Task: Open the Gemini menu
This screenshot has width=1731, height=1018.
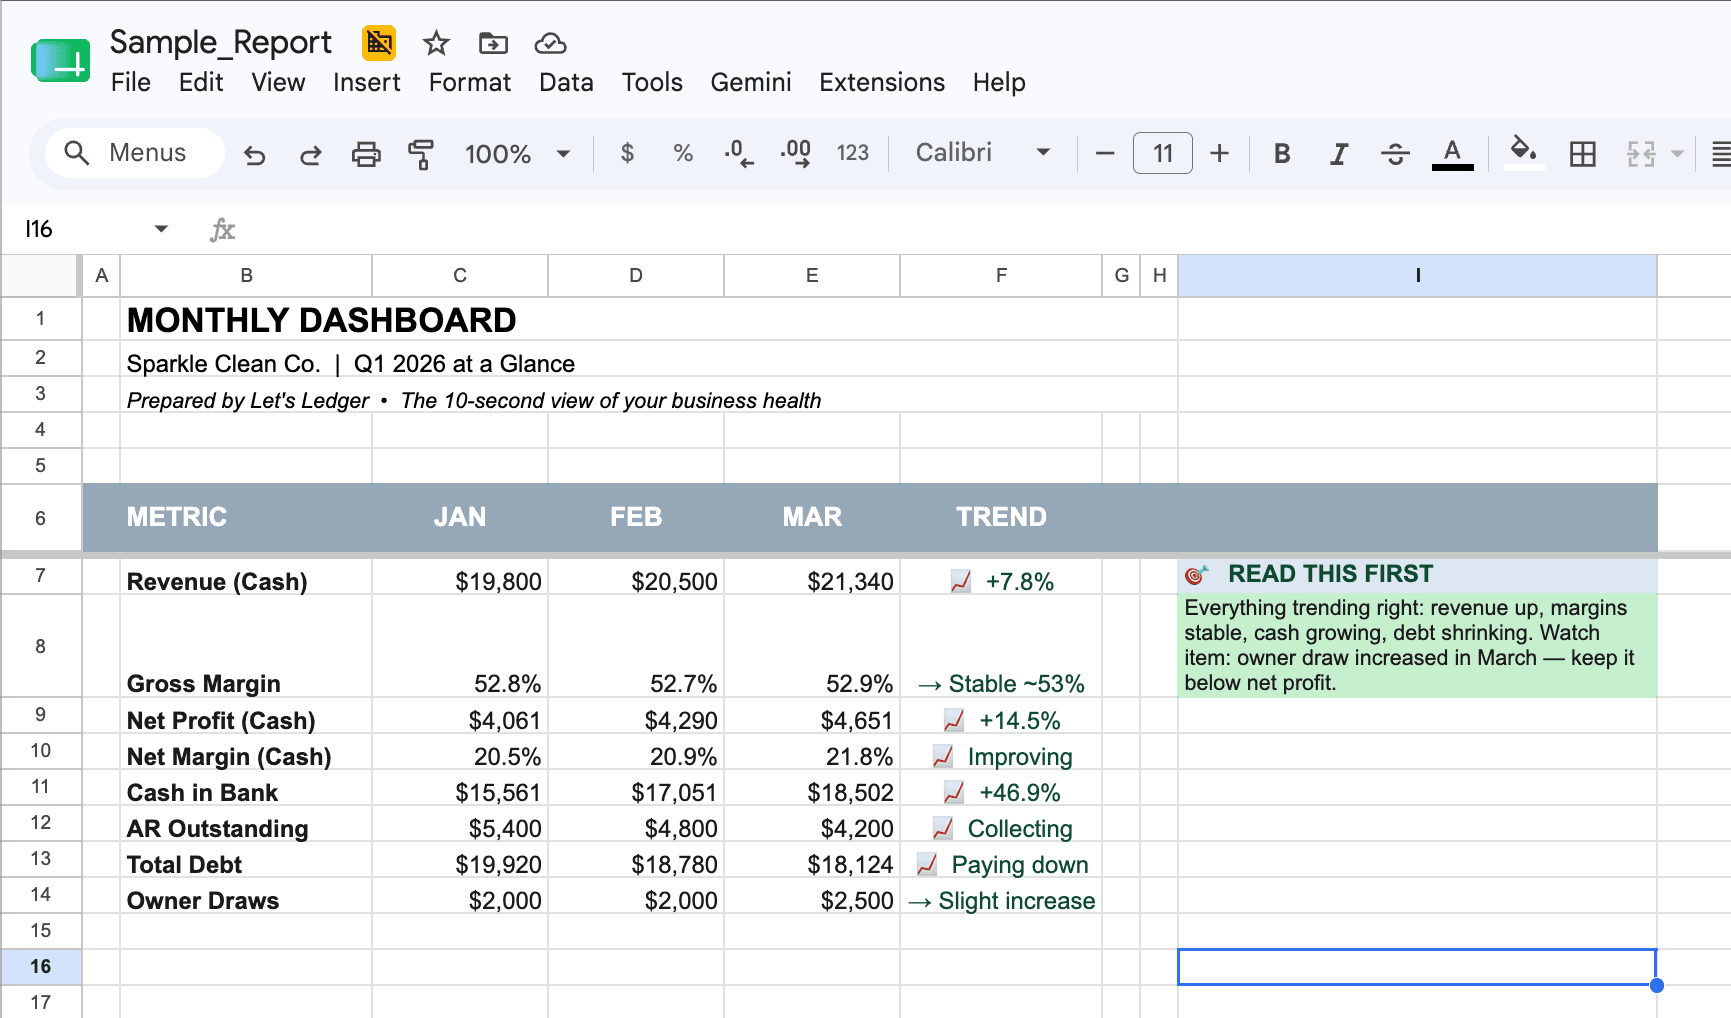Action: pos(751,82)
